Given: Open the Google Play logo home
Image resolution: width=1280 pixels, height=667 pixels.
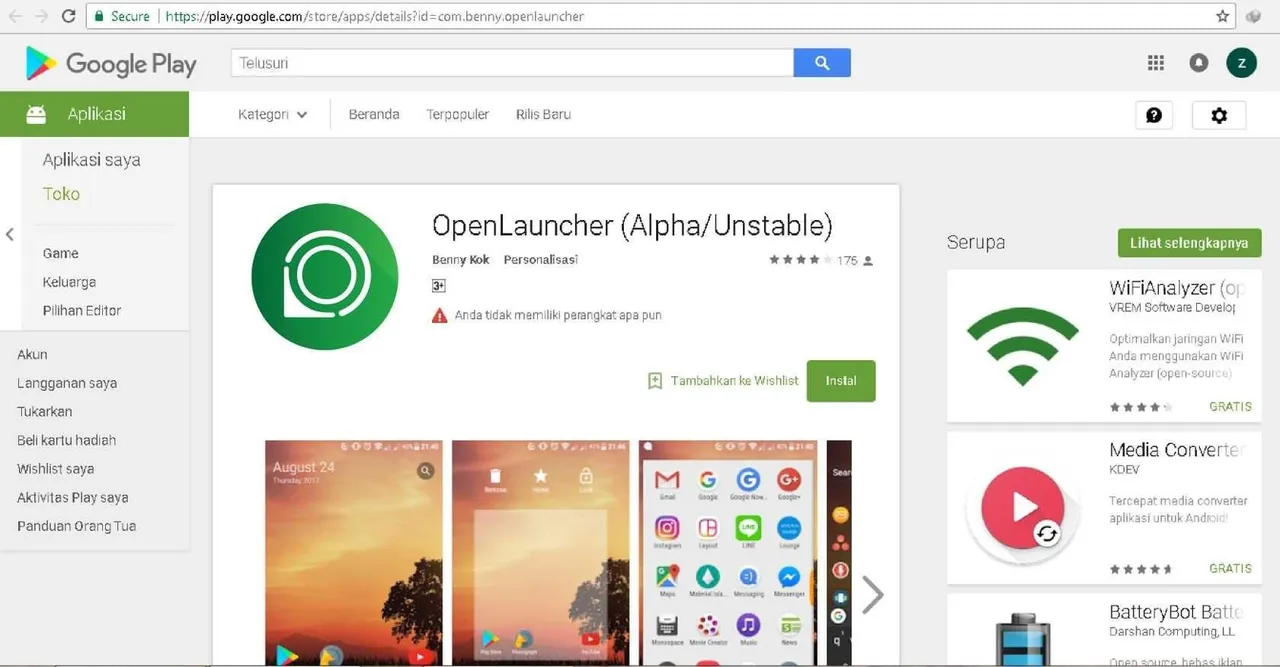Looking at the screenshot, I should [111, 64].
